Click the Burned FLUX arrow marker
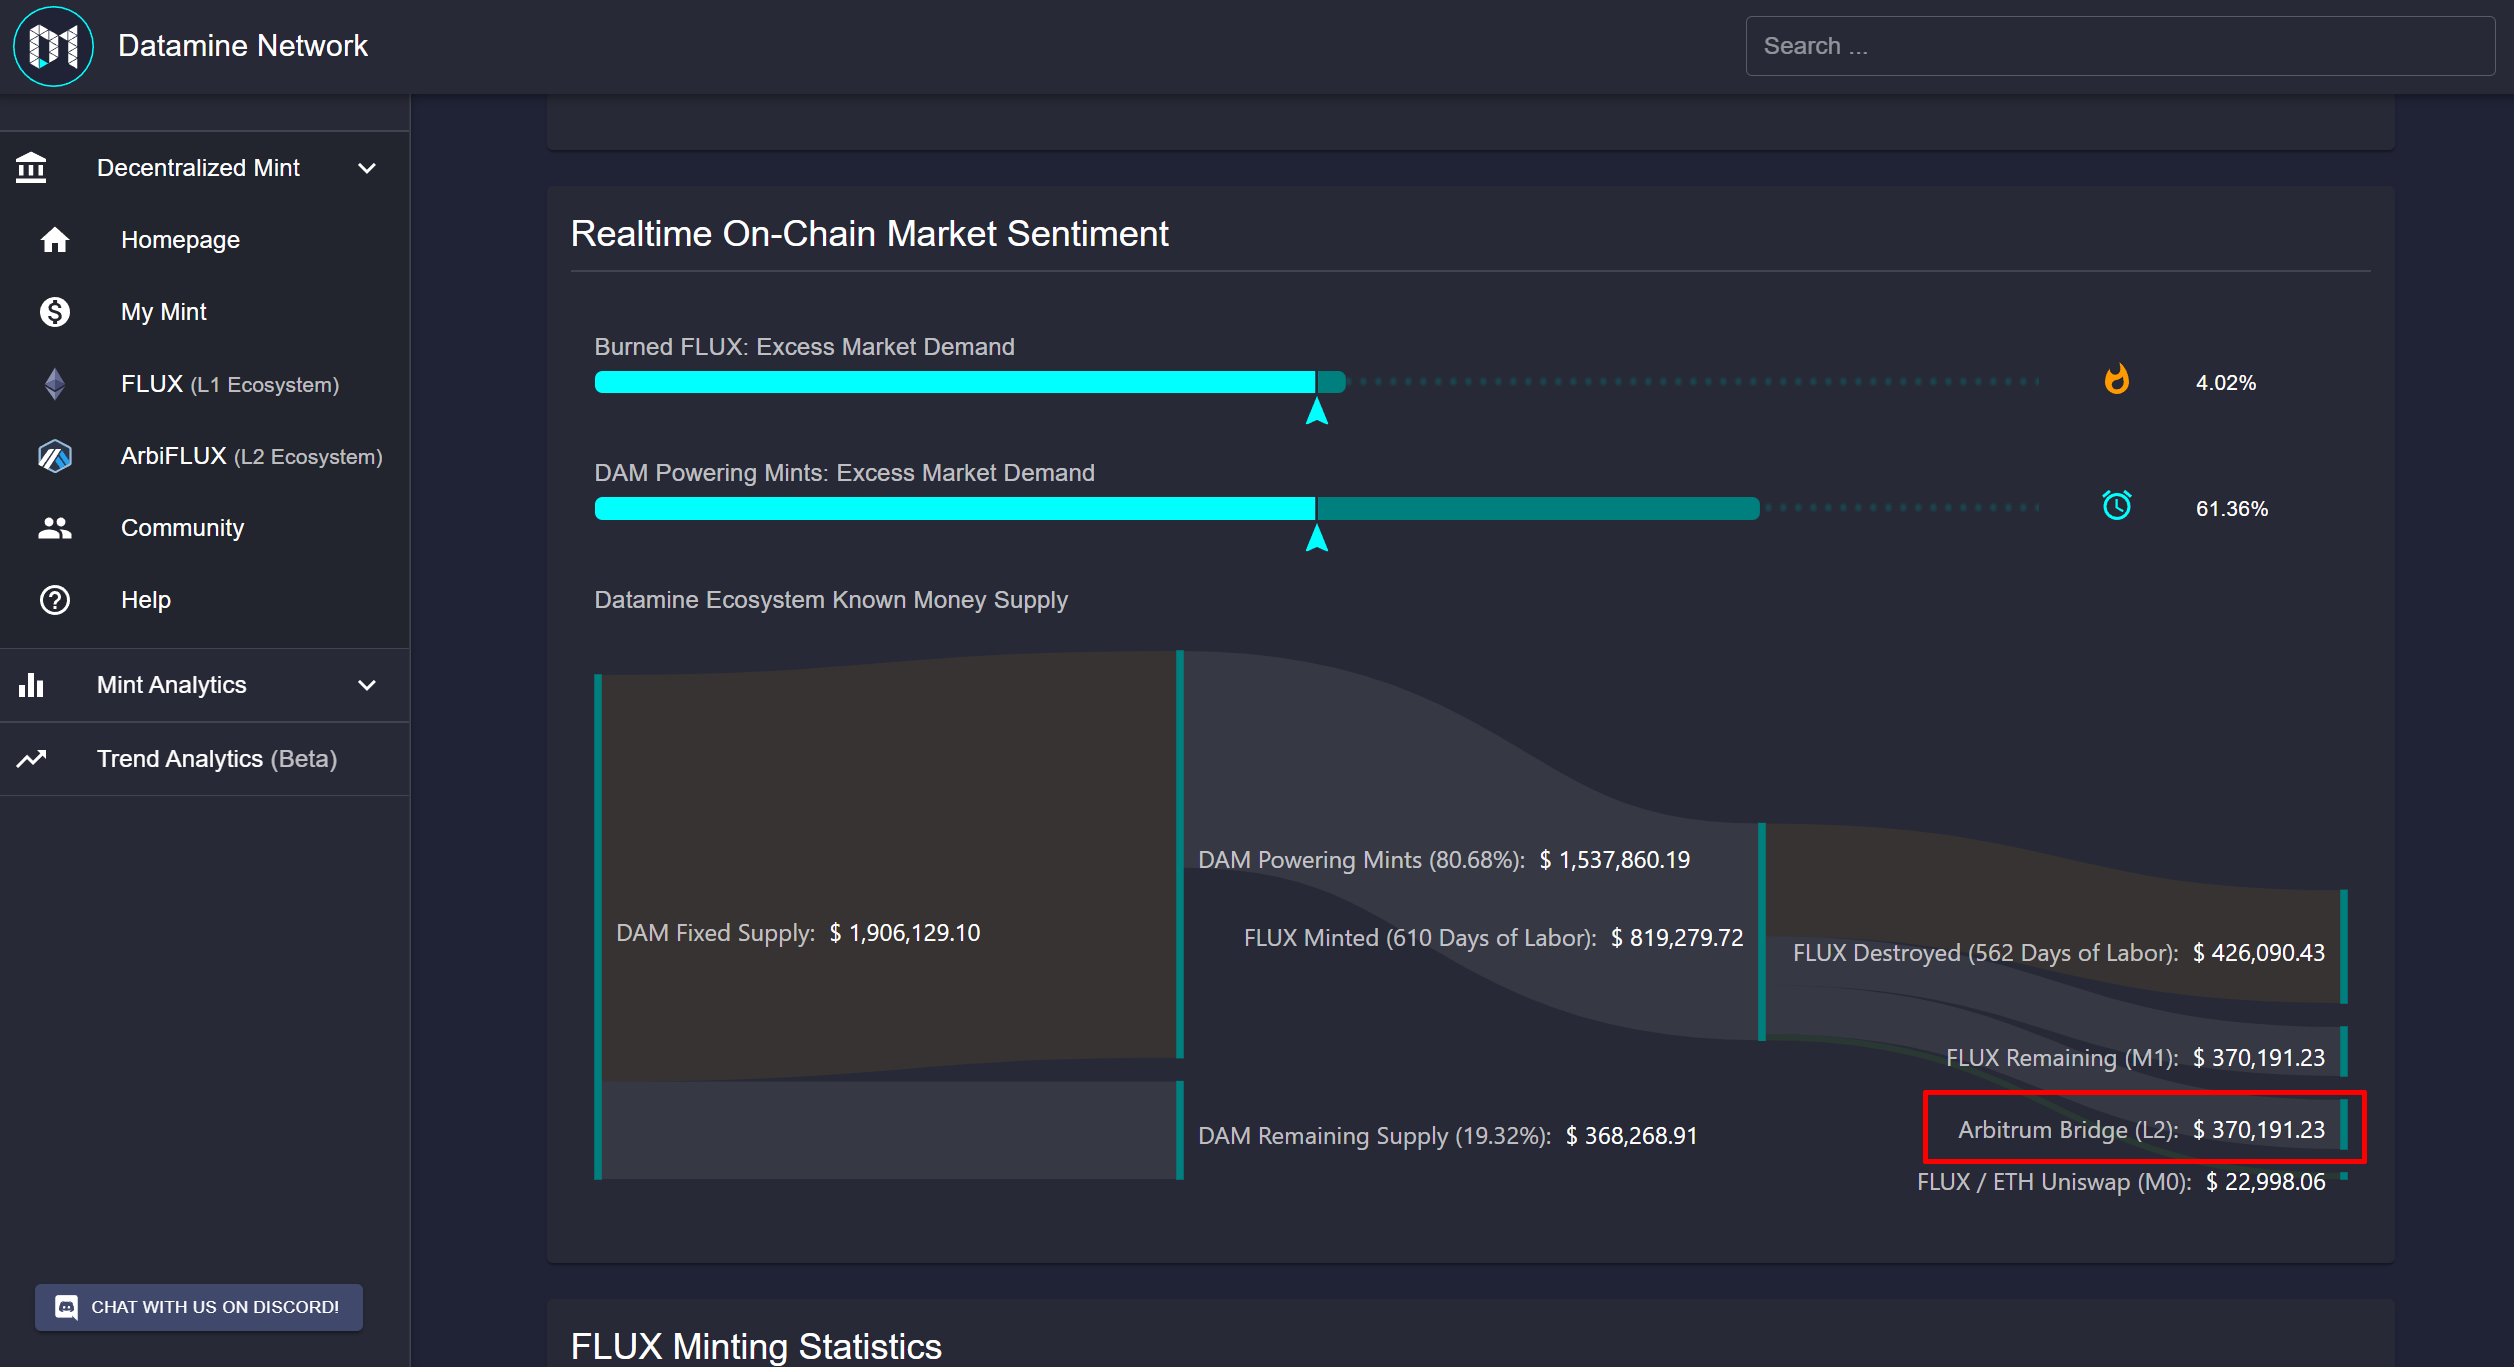Screen dimensions: 2514x1367 [x=1317, y=411]
